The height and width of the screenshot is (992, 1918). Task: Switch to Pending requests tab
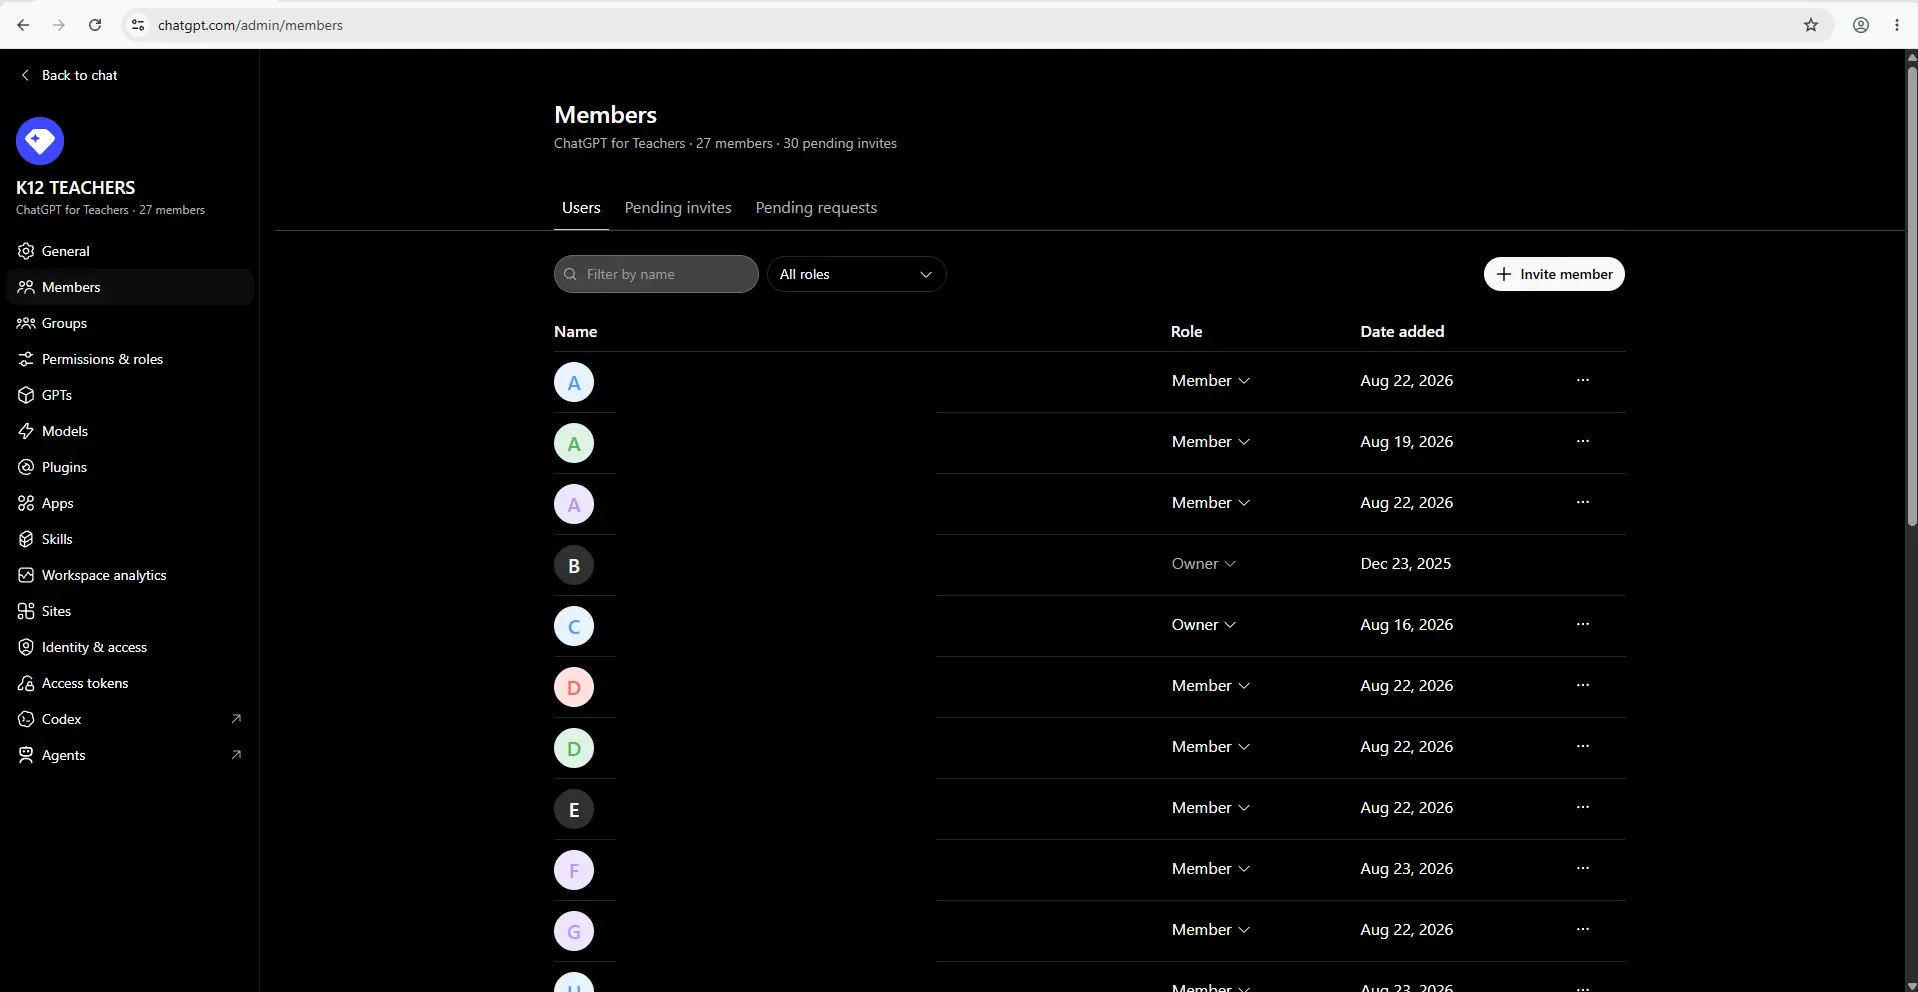[816, 208]
